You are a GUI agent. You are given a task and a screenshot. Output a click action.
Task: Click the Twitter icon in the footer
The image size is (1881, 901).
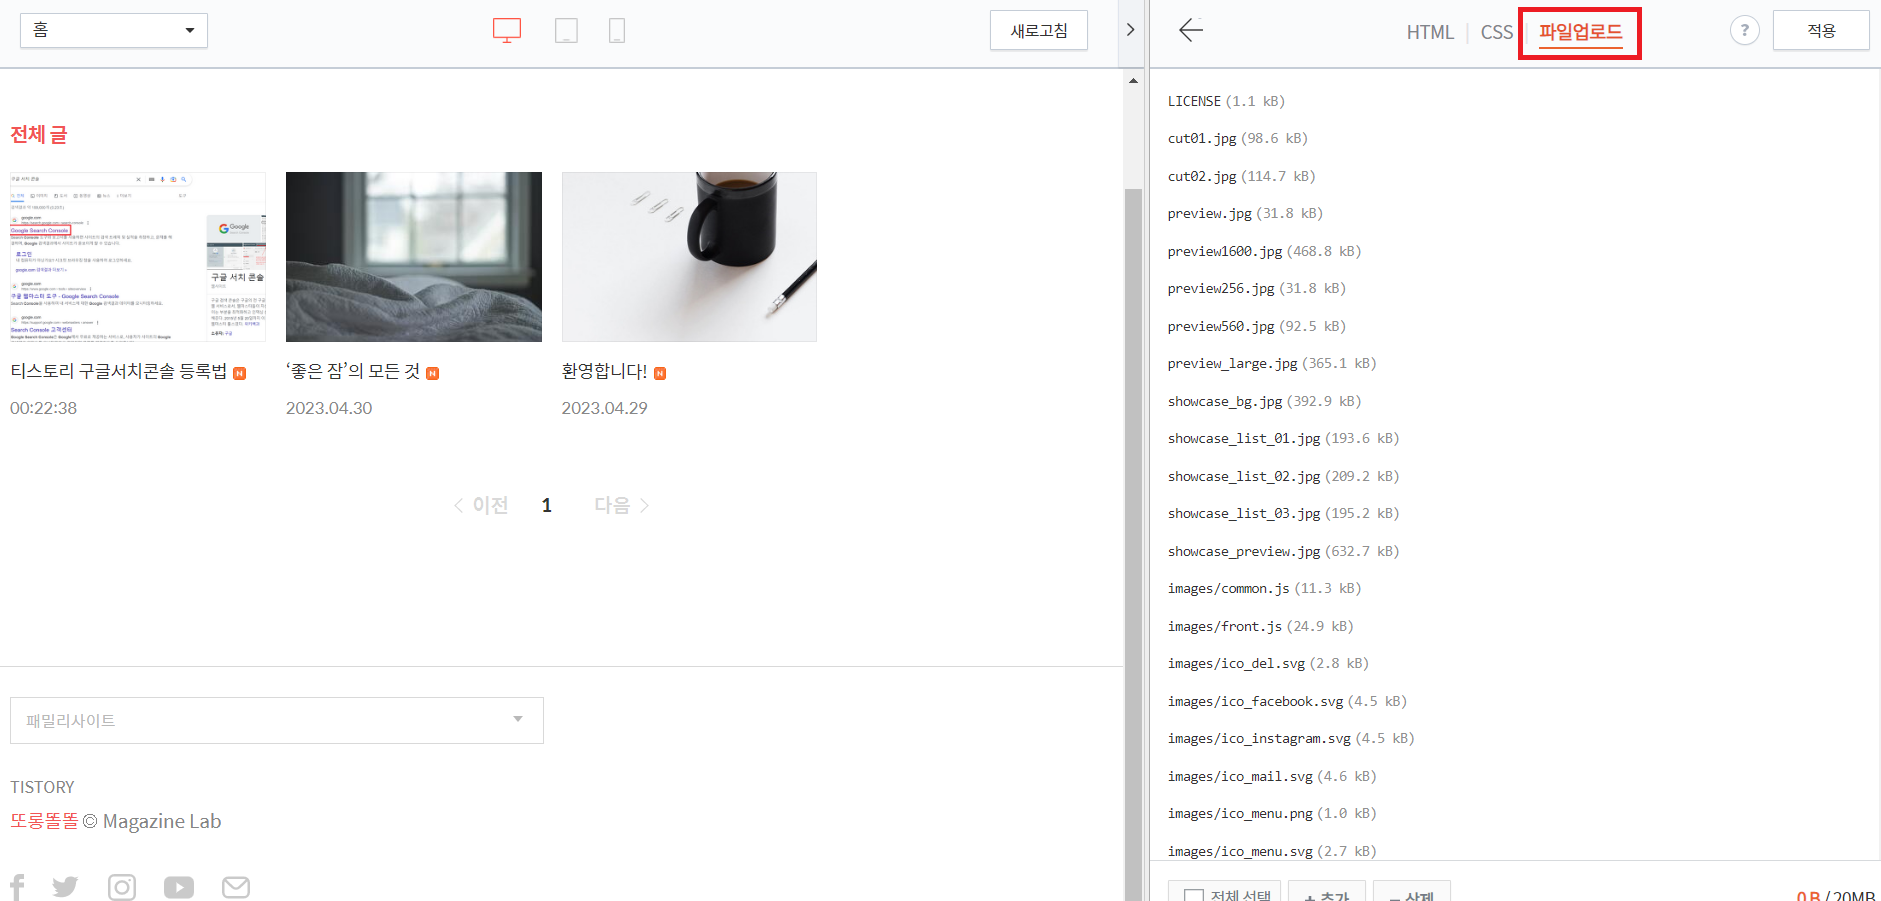(65, 887)
